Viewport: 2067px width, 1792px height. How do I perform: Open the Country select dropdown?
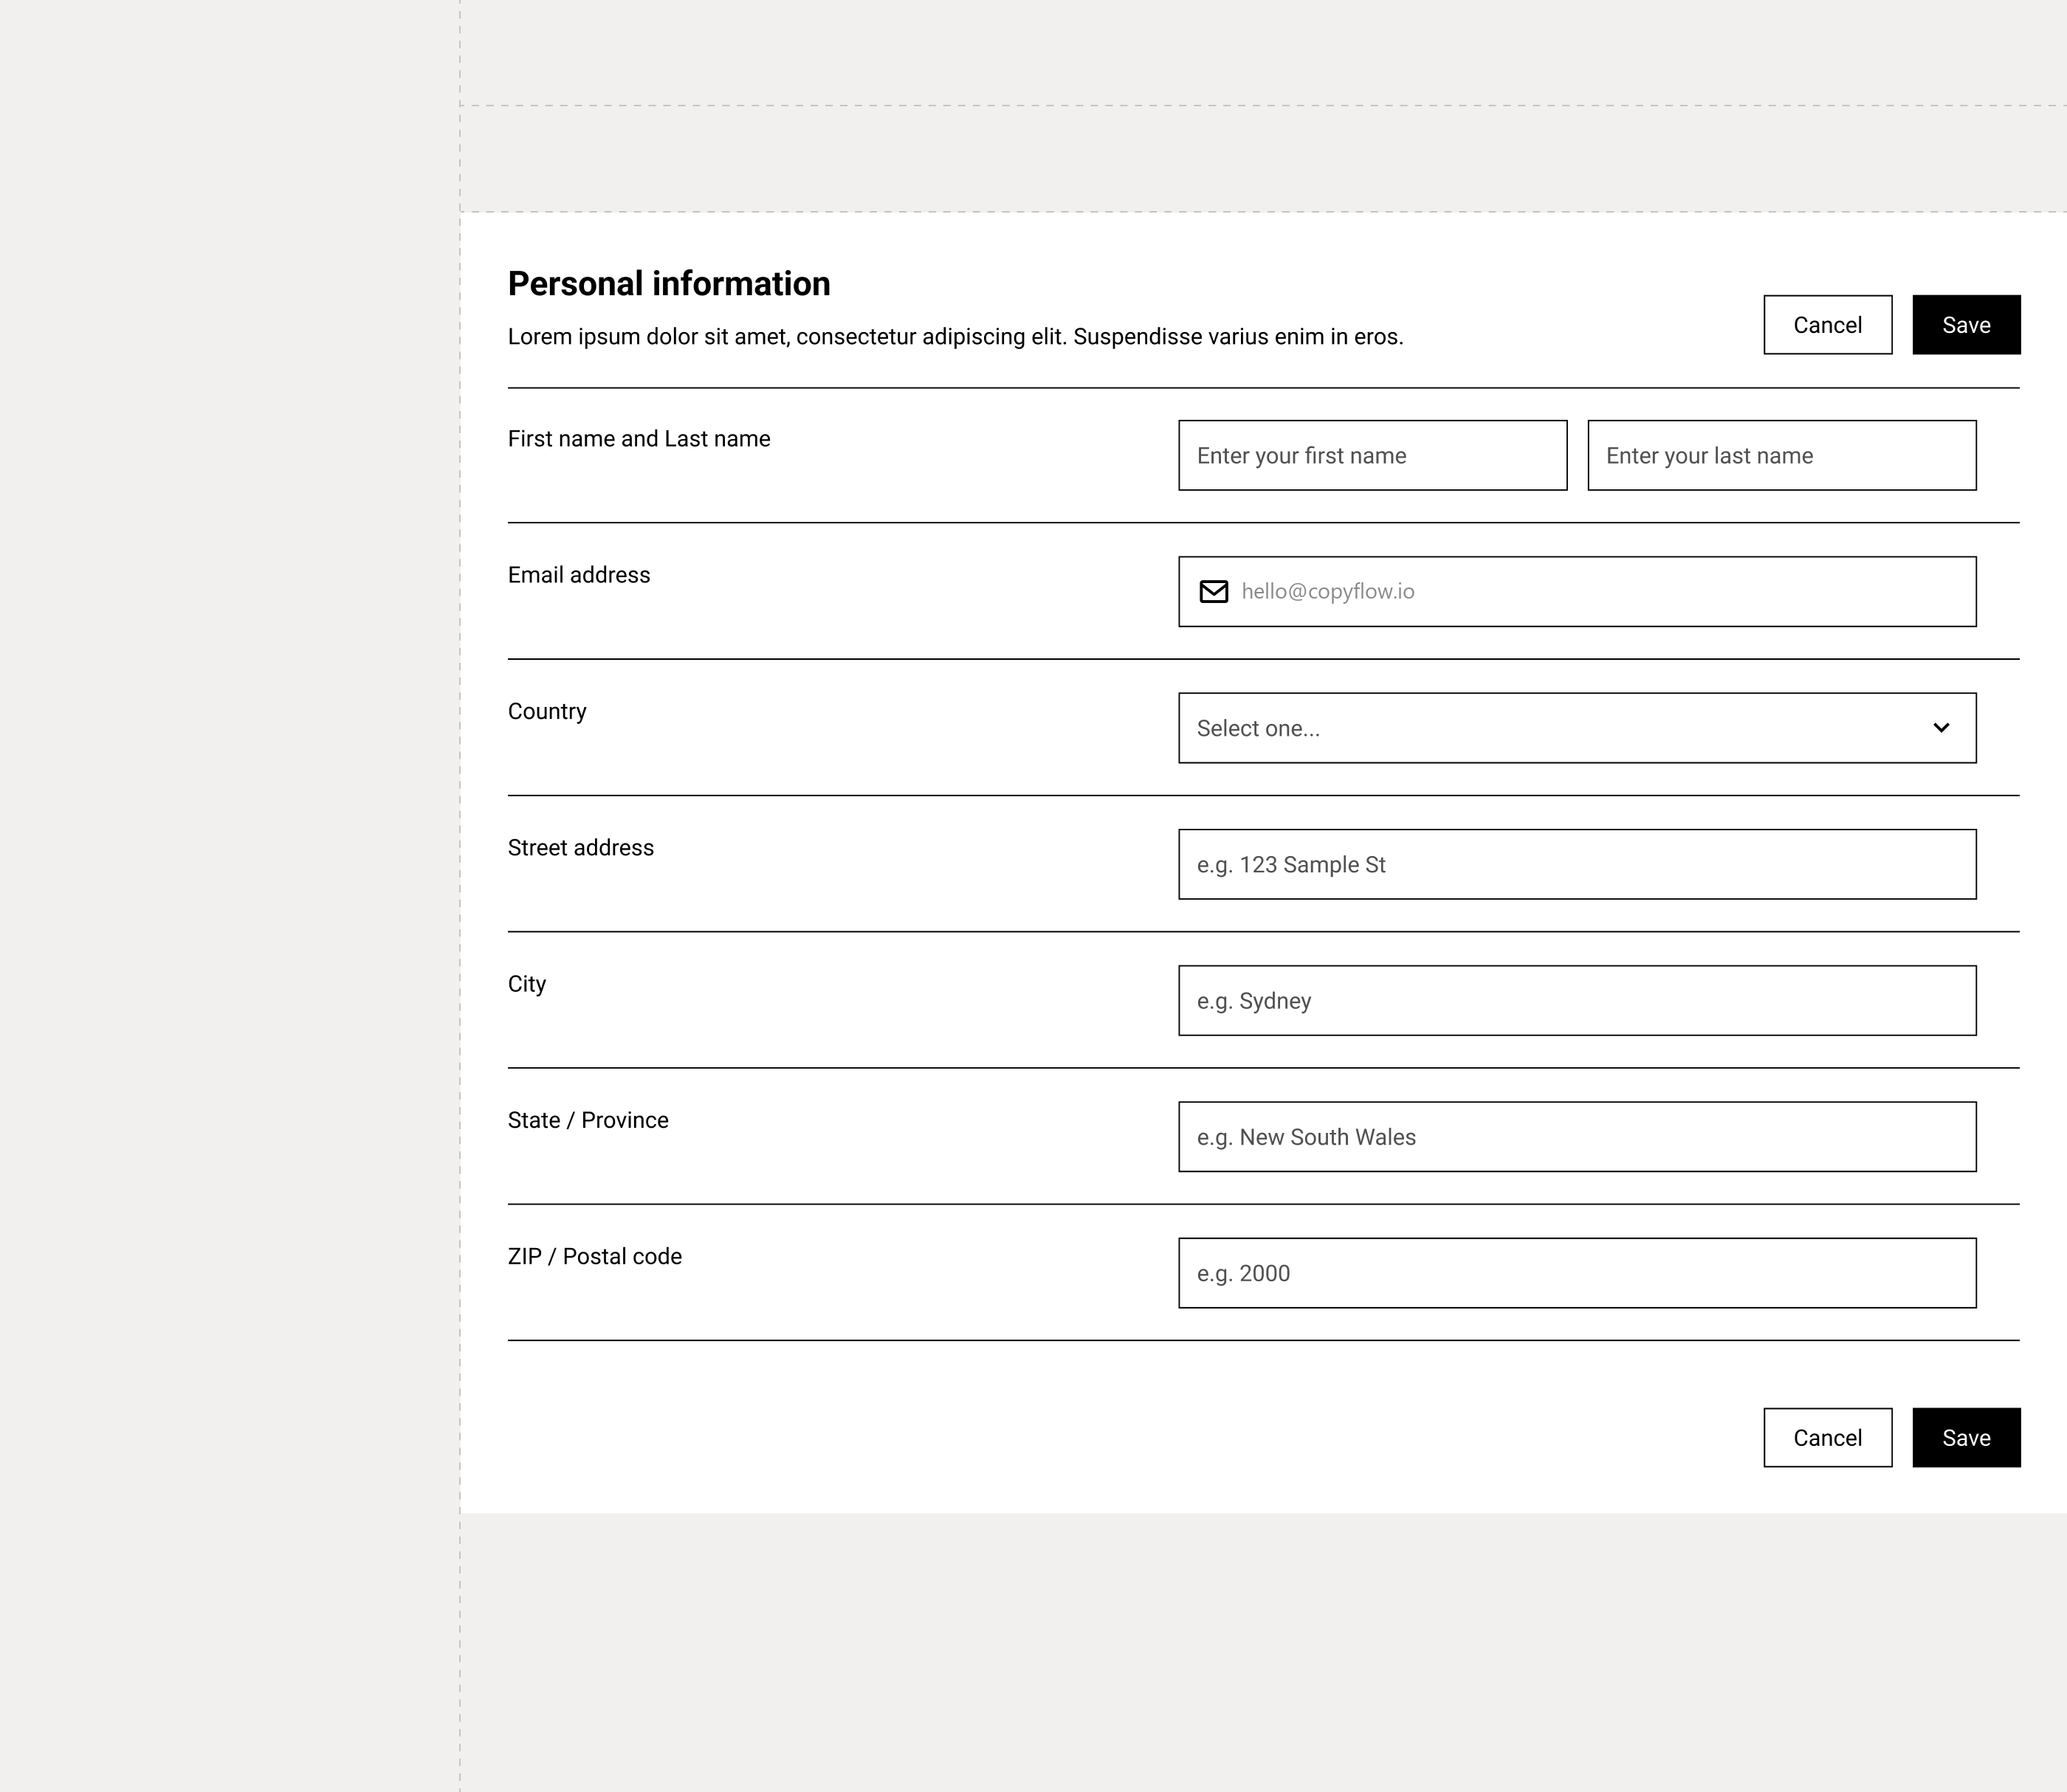1577,728
